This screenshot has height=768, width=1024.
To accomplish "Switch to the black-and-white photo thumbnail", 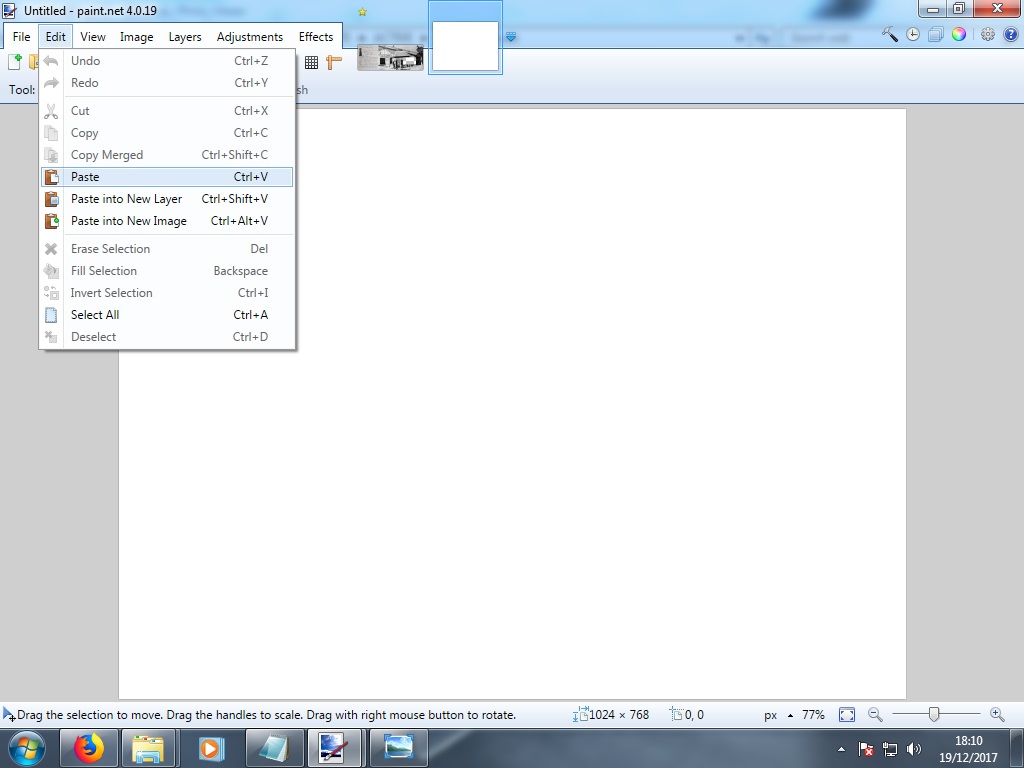I will (390, 57).
